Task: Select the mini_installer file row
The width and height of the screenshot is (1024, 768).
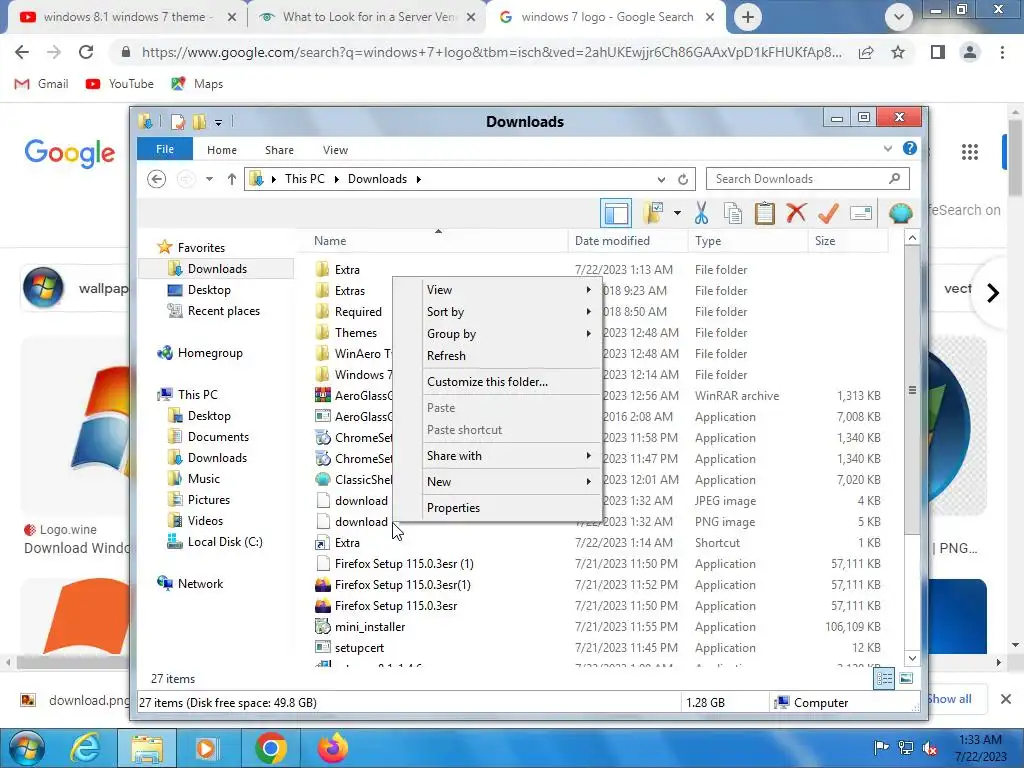Action: [598, 627]
